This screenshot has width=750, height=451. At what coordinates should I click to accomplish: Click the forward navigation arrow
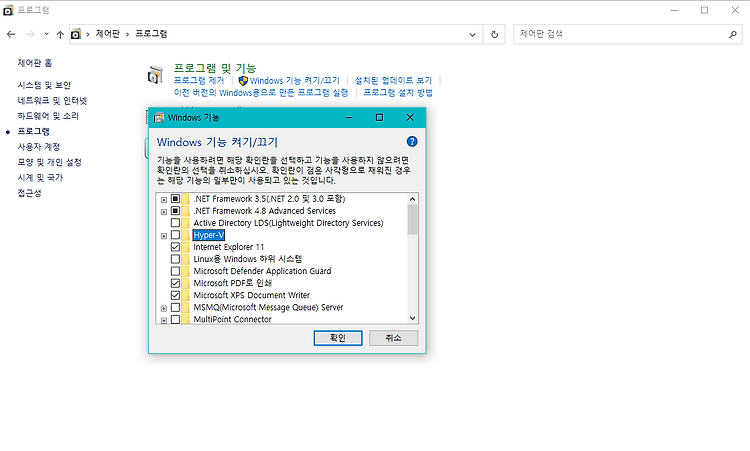tap(31, 34)
